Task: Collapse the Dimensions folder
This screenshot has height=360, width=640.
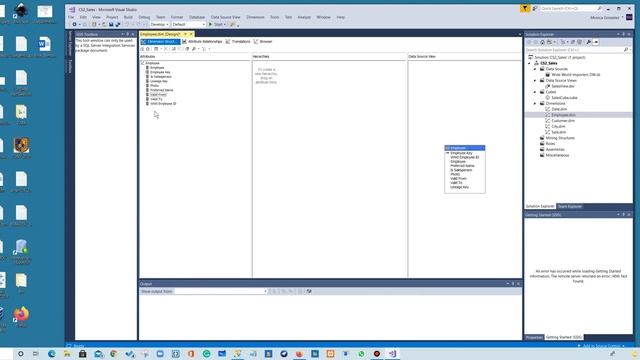Action: coord(535,103)
